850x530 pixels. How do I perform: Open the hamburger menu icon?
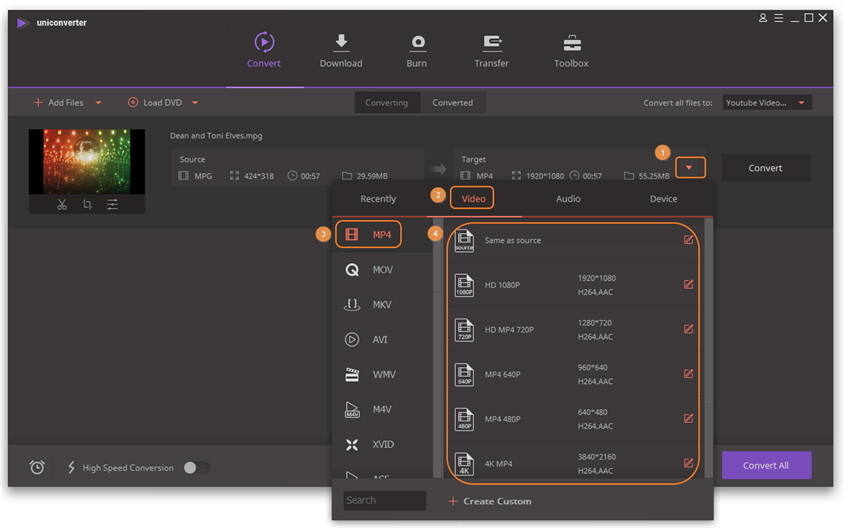click(778, 18)
